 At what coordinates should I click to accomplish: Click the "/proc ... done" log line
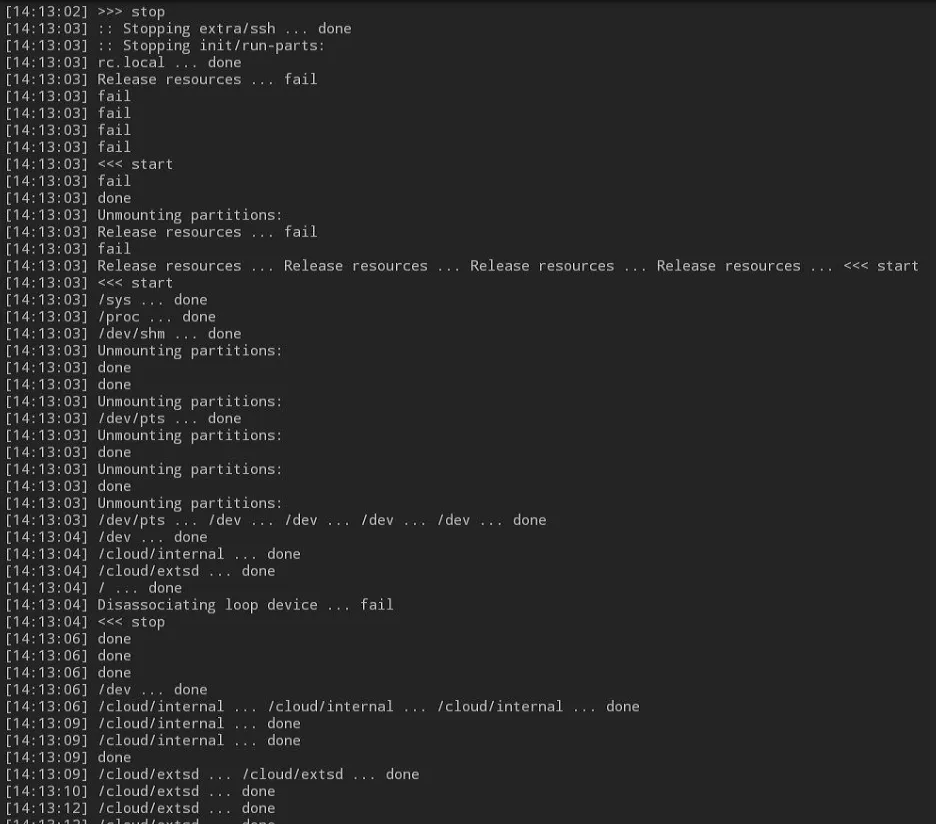click(156, 317)
